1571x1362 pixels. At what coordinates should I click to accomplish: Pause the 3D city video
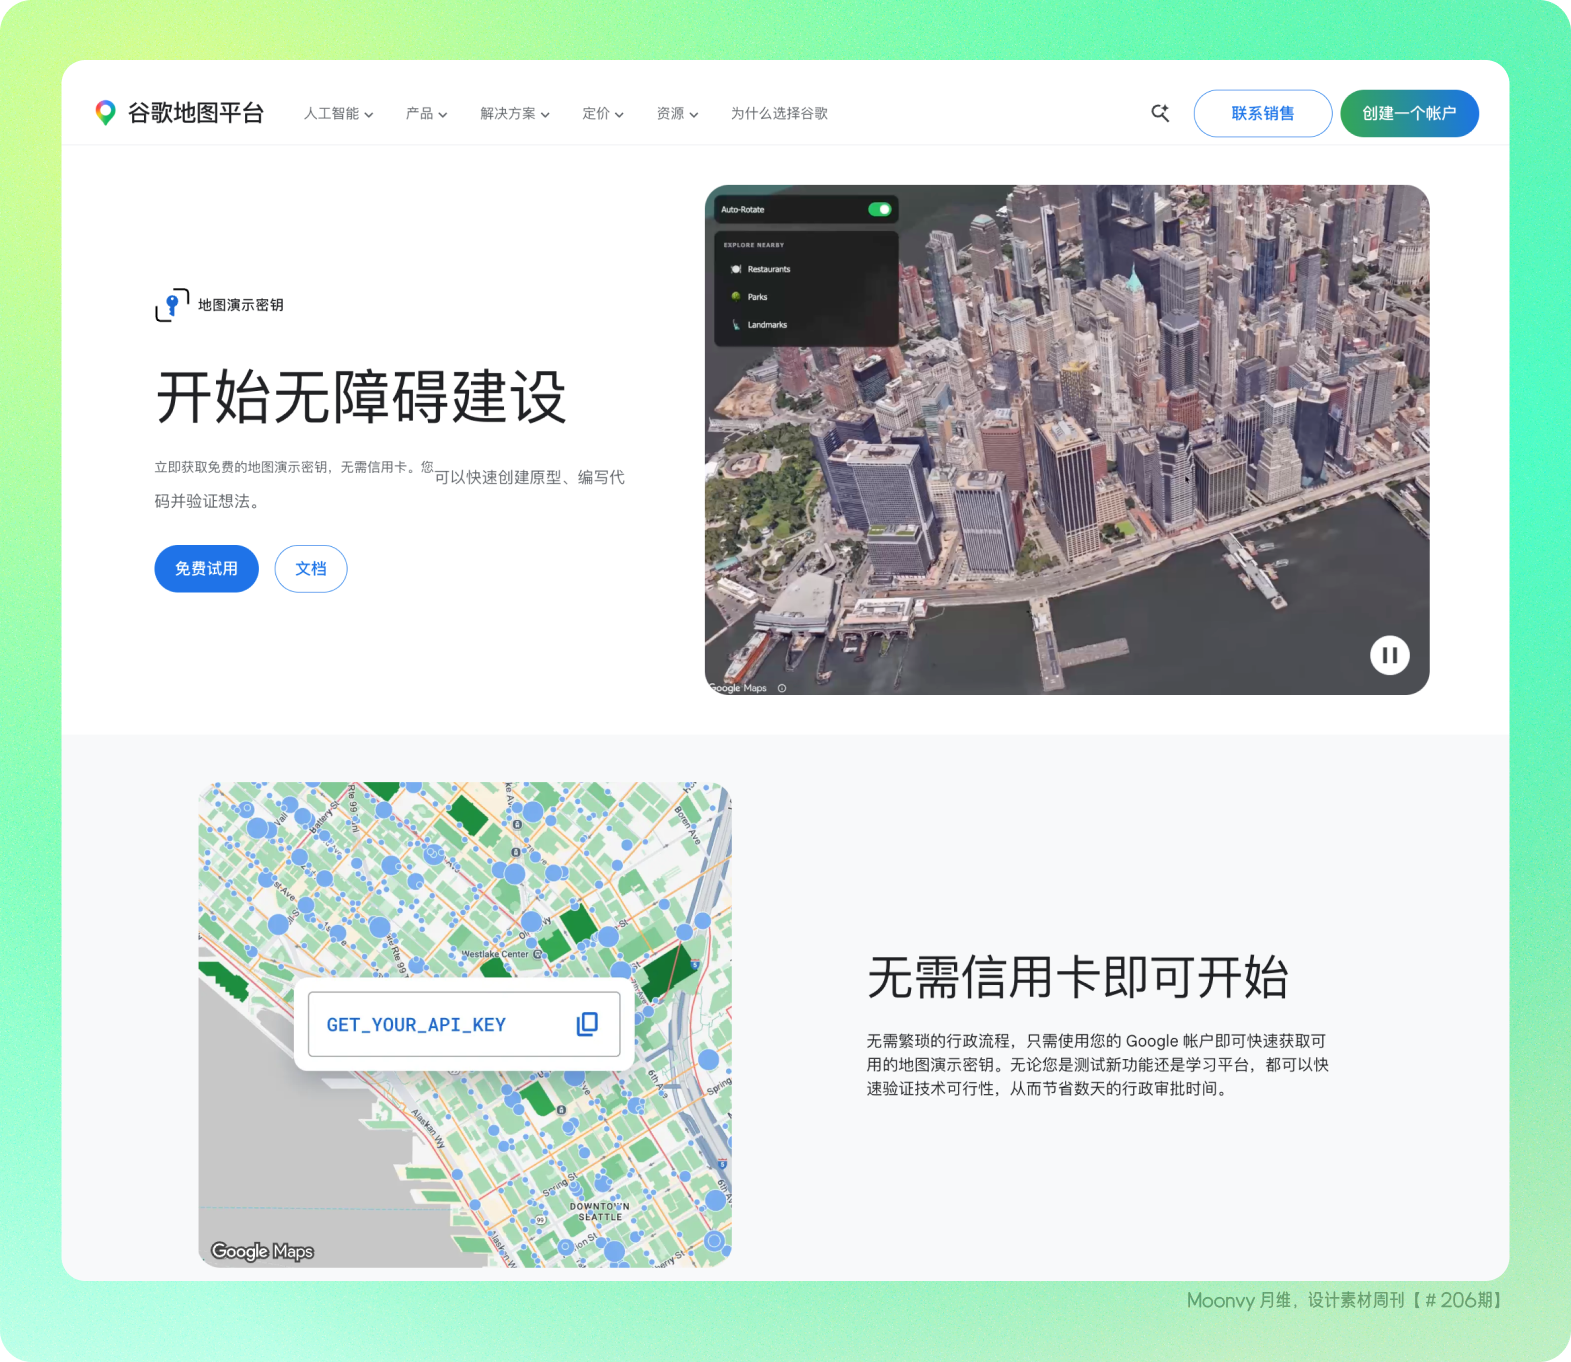(1389, 656)
